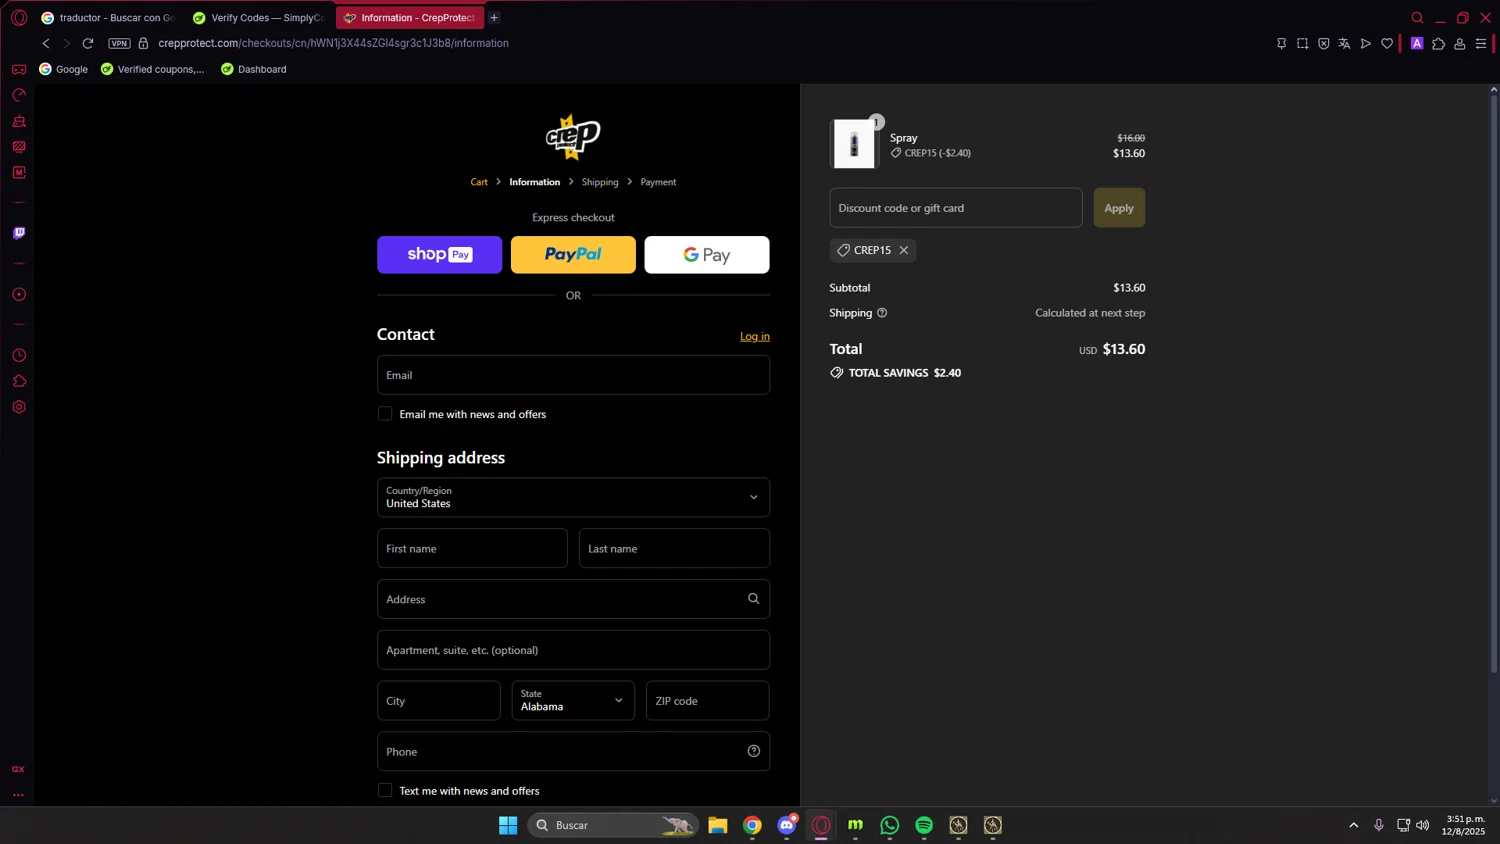Viewport: 1500px width, 844px height.
Task: Pay with Shop Pay express button
Action: coord(439,255)
